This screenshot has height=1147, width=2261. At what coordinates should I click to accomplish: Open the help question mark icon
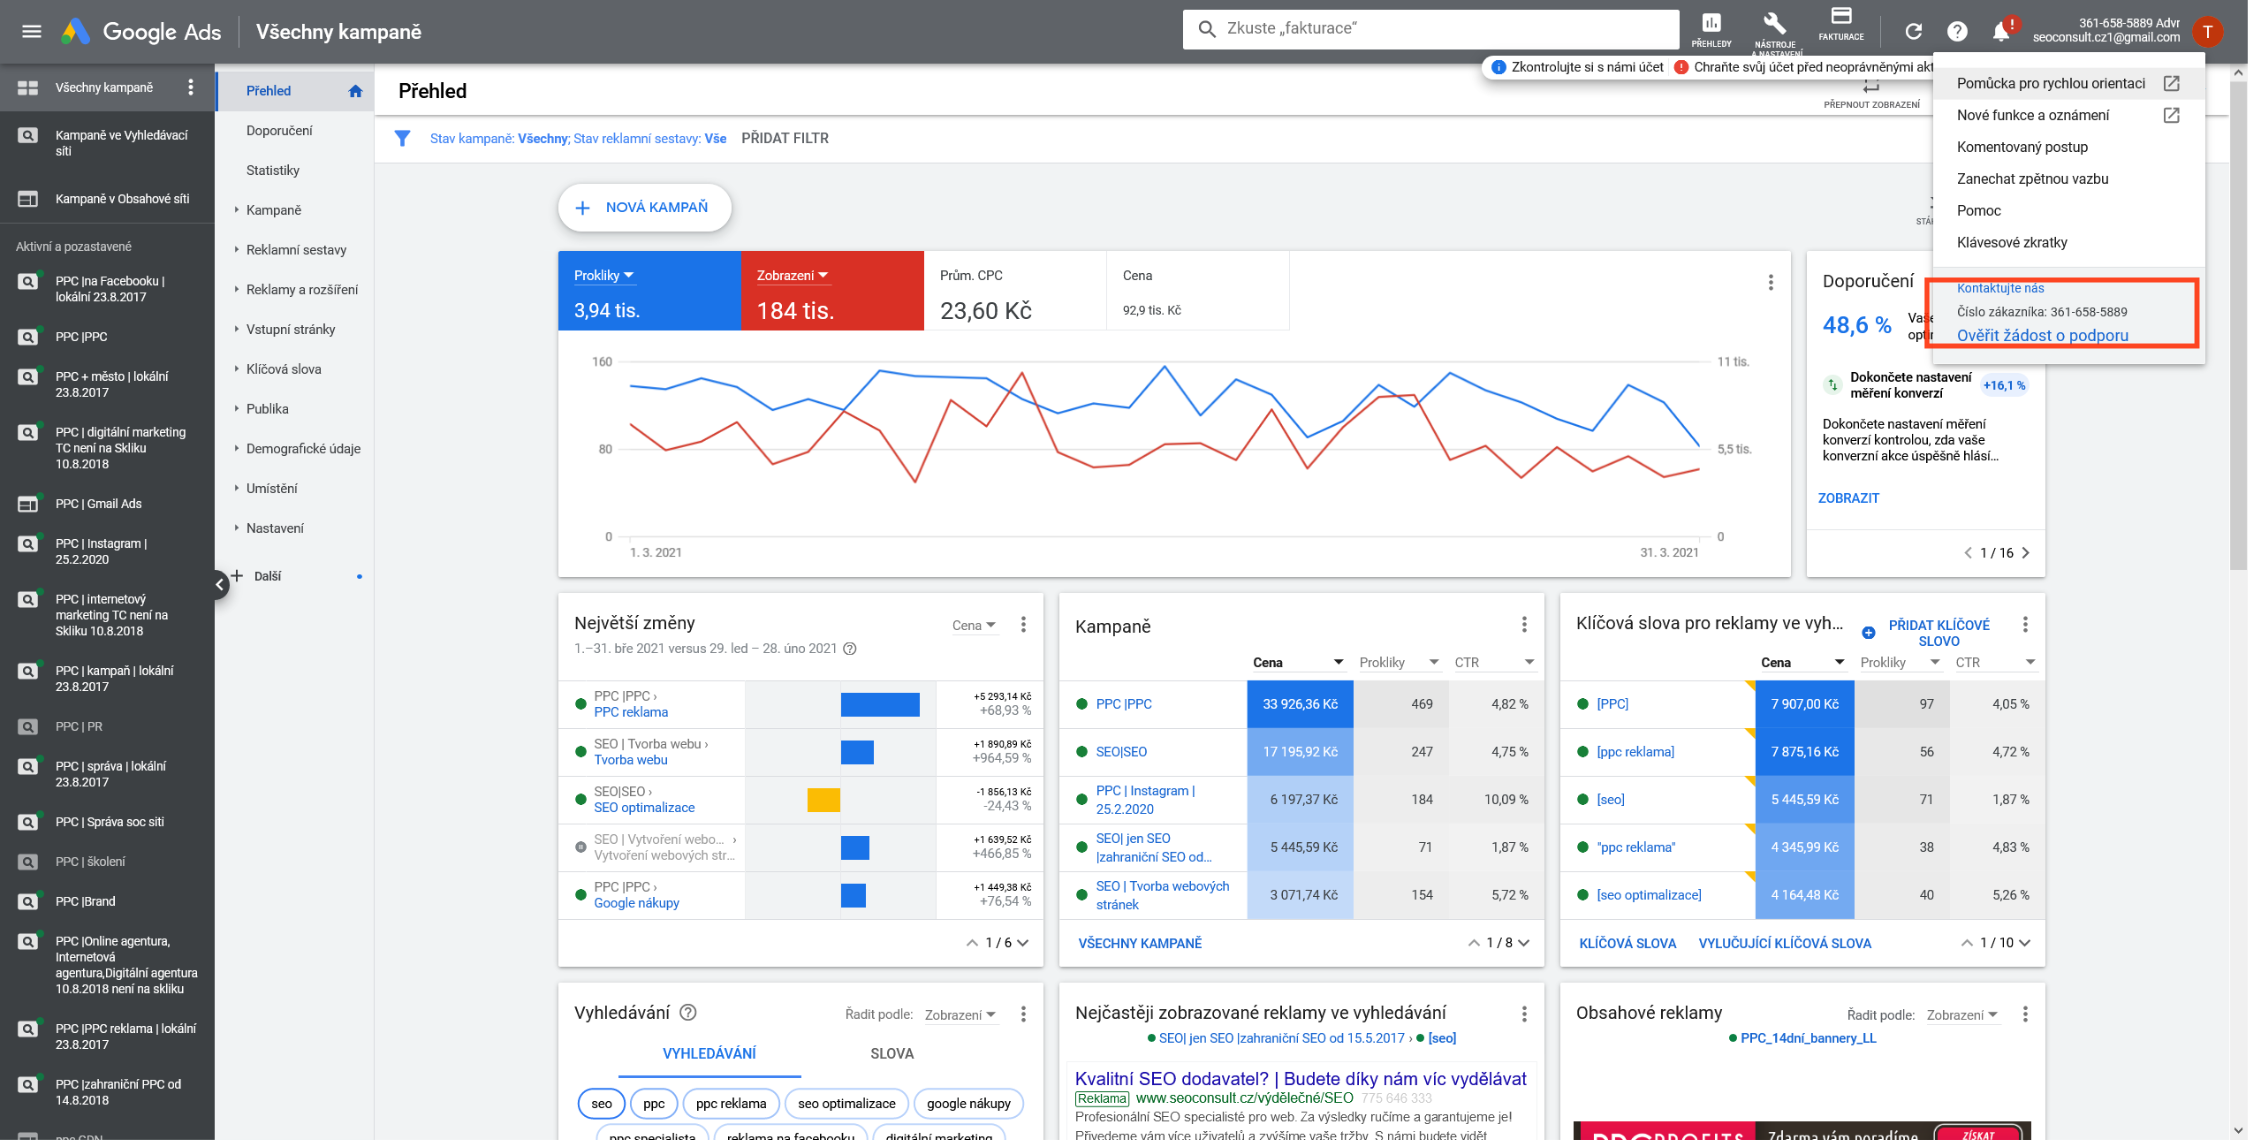pos(1969,31)
